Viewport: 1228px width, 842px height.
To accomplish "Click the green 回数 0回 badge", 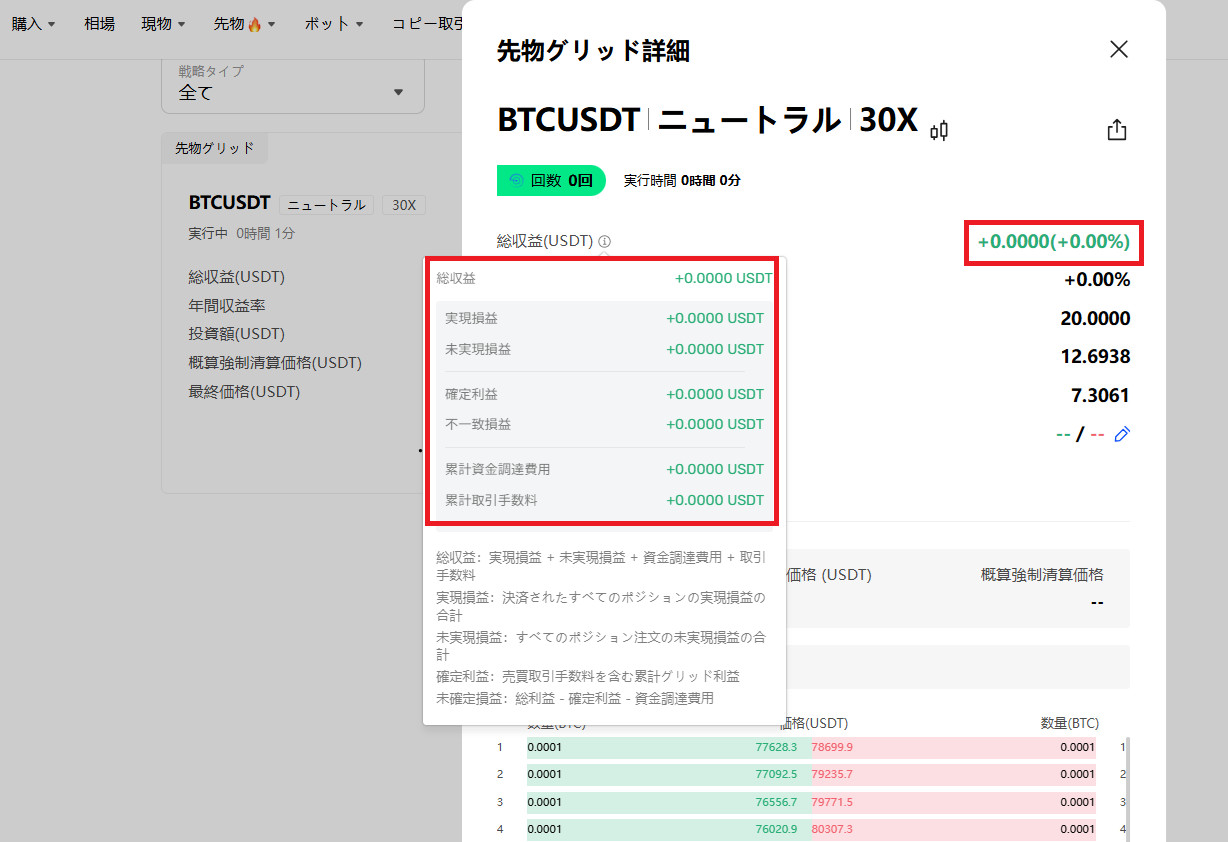I will click(x=551, y=180).
